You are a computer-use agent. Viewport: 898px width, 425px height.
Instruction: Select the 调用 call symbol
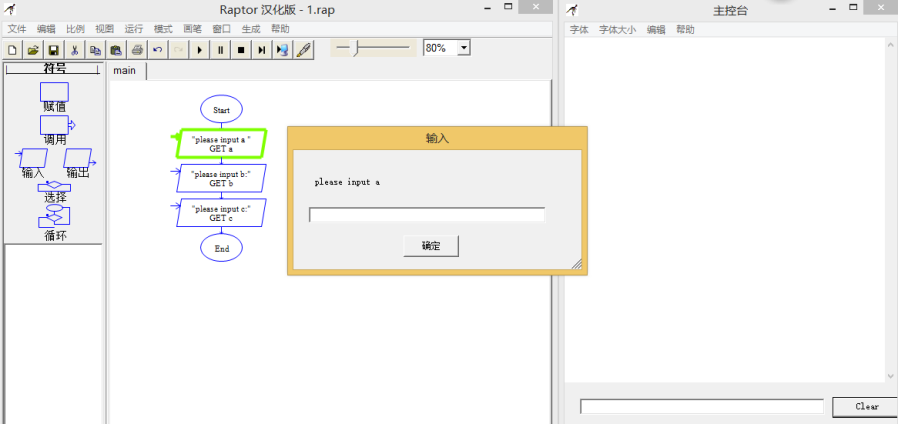coord(57,131)
